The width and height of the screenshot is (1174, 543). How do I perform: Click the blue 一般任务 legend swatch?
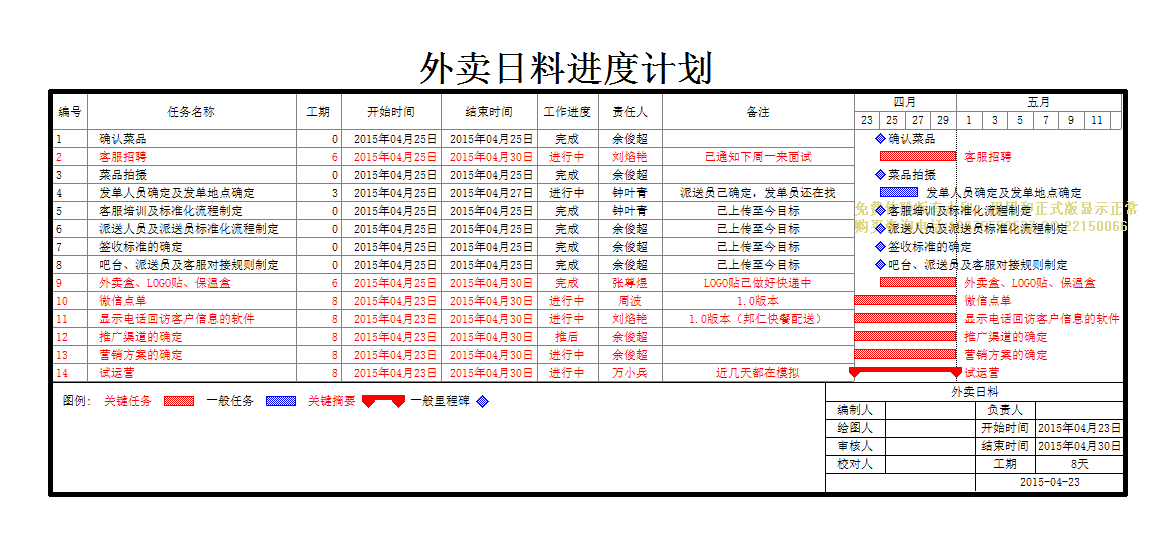click(x=281, y=401)
